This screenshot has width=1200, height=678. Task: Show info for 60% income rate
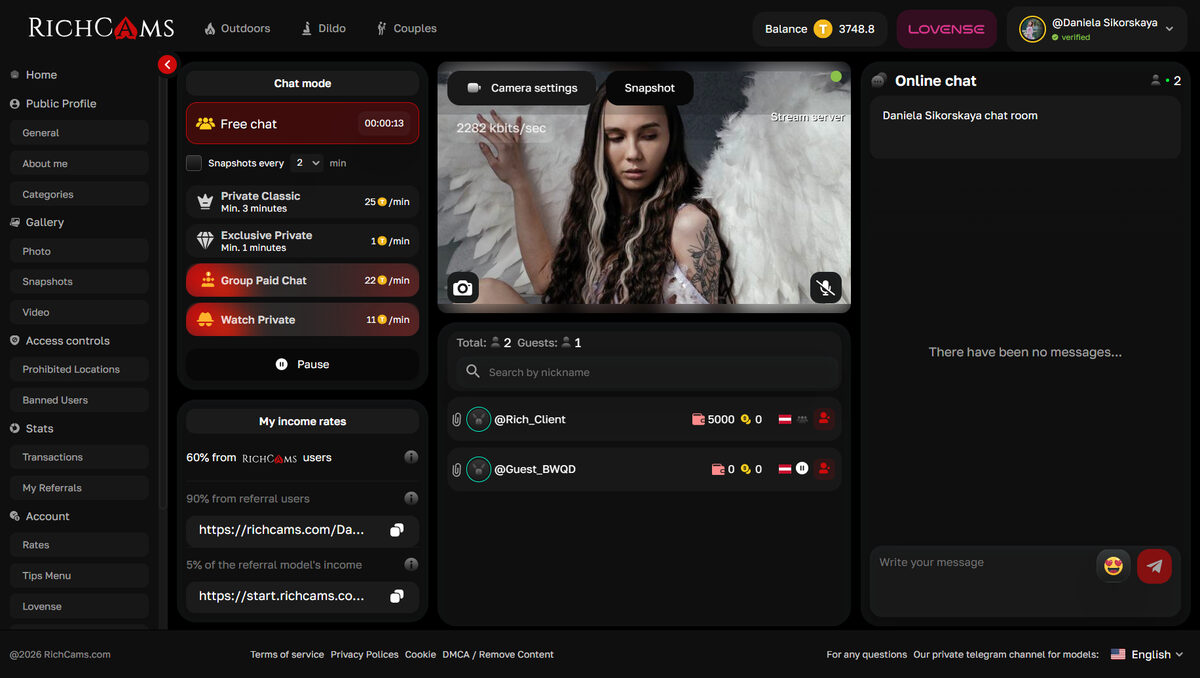(x=411, y=457)
